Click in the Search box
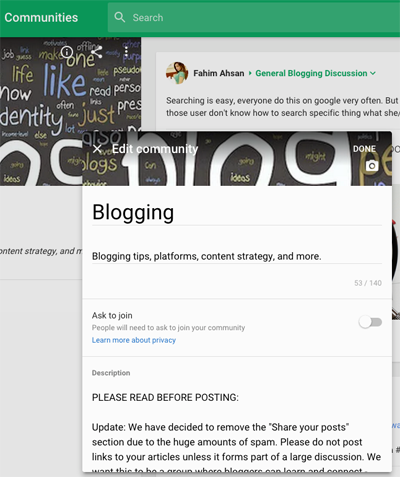The height and width of the screenshot is (477, 400). pos(253,17)
